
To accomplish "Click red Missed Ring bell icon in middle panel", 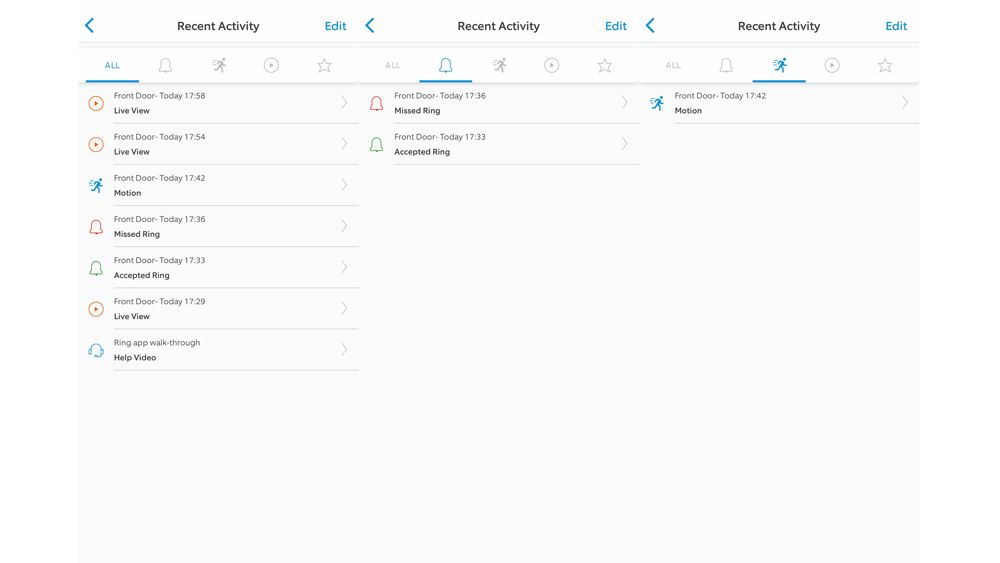I will click(376, 103).
